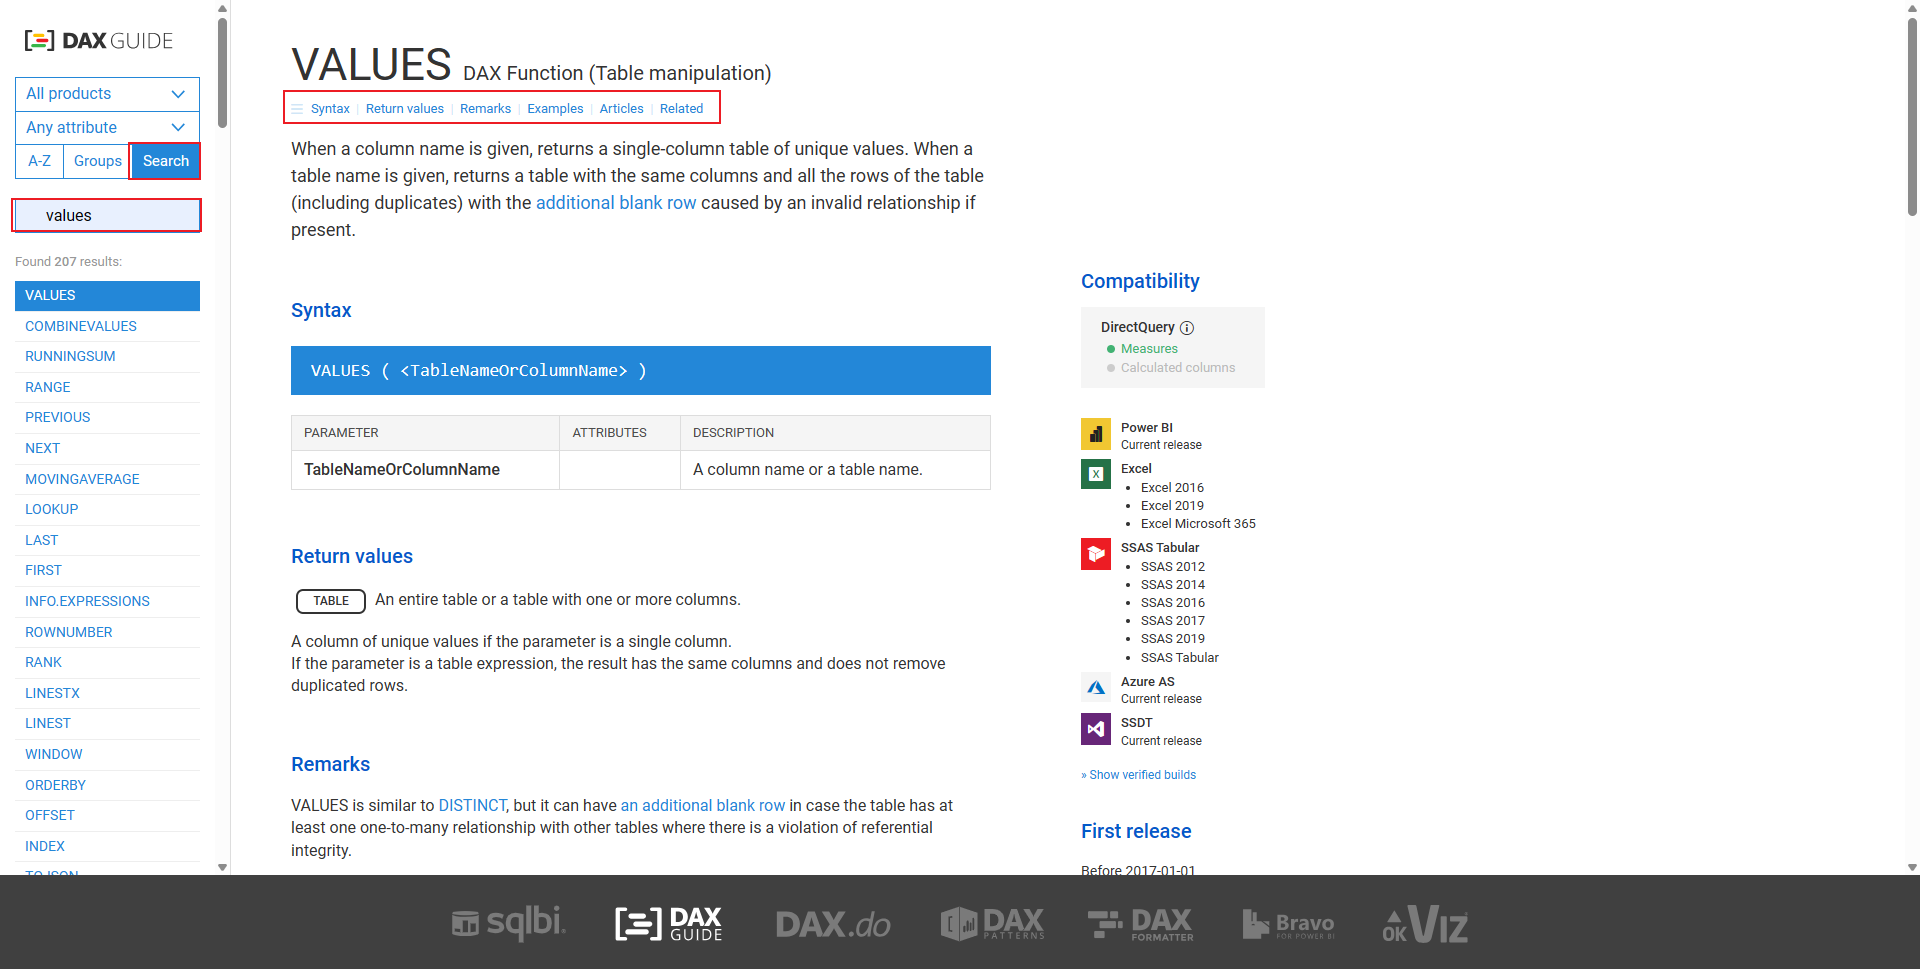
Task: Open LINESTX in results list
Action: pyautogui.click(x=107, y=694)
